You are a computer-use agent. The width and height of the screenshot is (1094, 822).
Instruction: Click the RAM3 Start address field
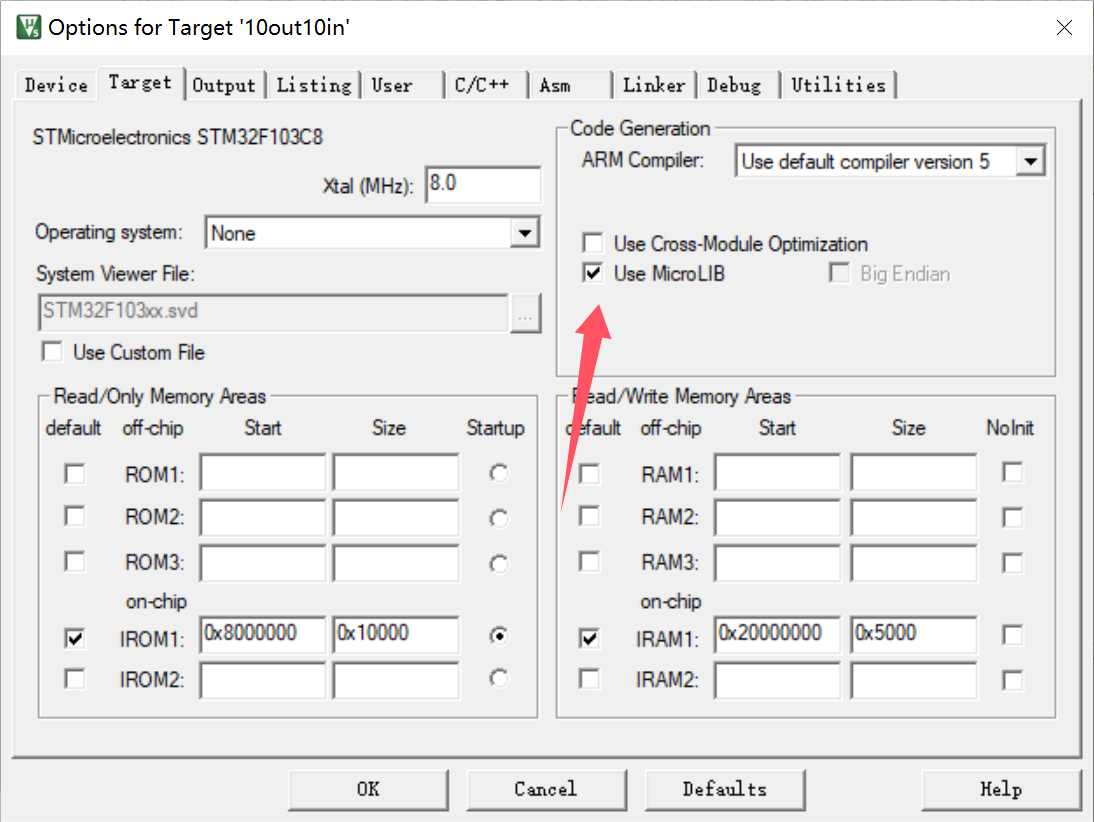point(777,562)
